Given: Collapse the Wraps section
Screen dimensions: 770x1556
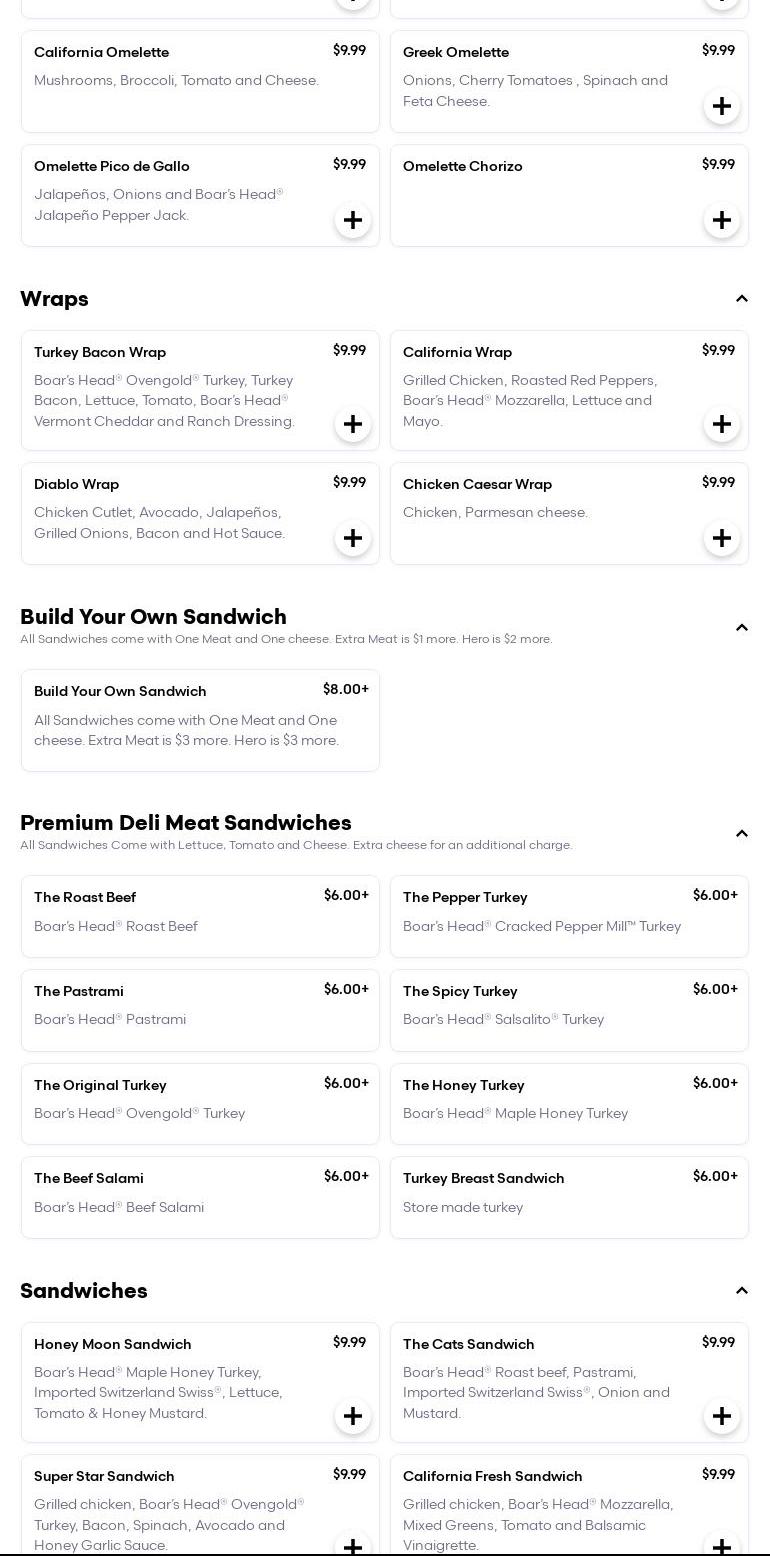Looking at the screenshot, I should point(741,299).
